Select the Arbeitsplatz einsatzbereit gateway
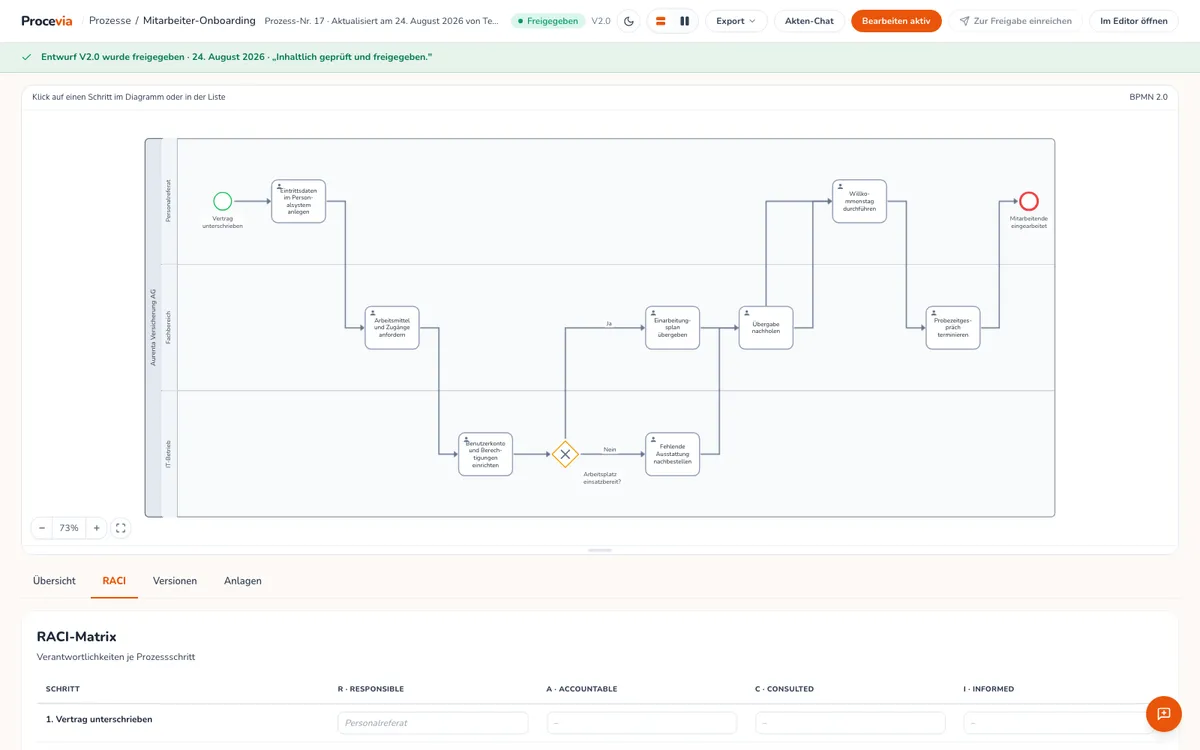 coord(565,454)
